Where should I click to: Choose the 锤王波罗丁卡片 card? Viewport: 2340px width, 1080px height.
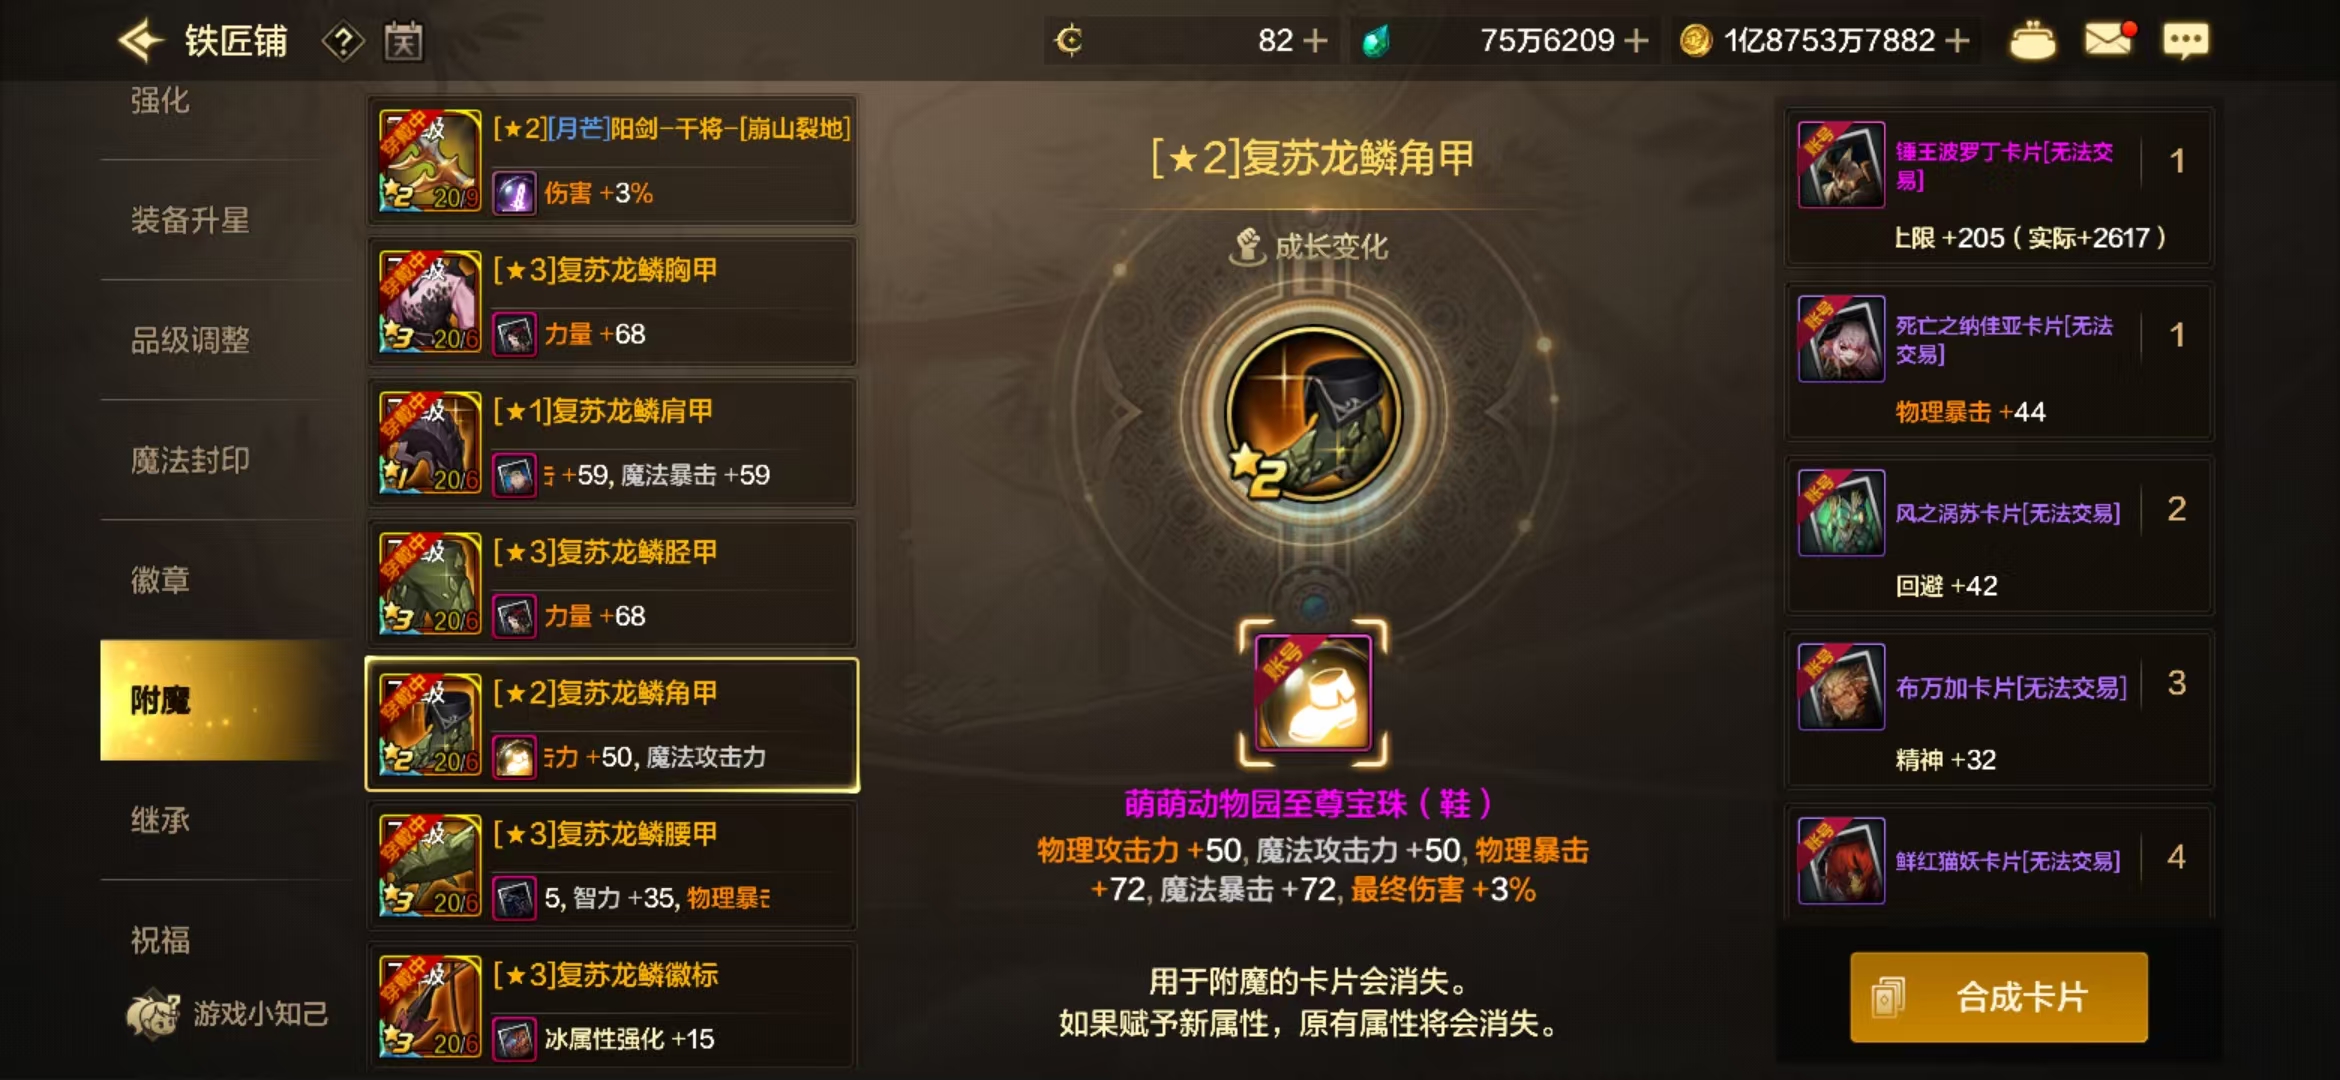coord(1999,187)
